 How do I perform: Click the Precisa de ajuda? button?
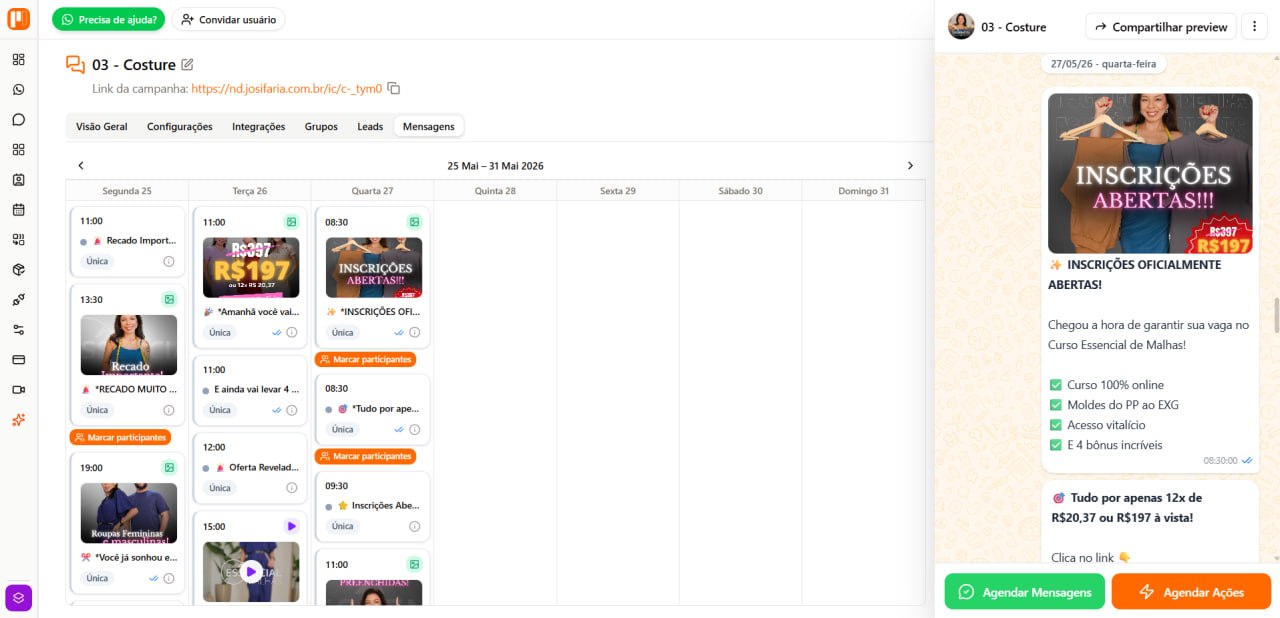109,19
